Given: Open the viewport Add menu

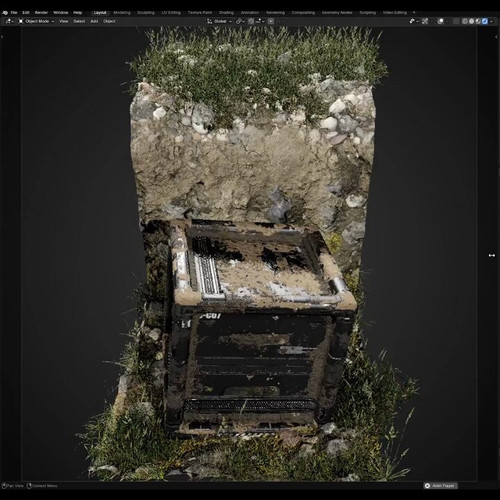Looking at the screenshot, I should coord(94,21).
